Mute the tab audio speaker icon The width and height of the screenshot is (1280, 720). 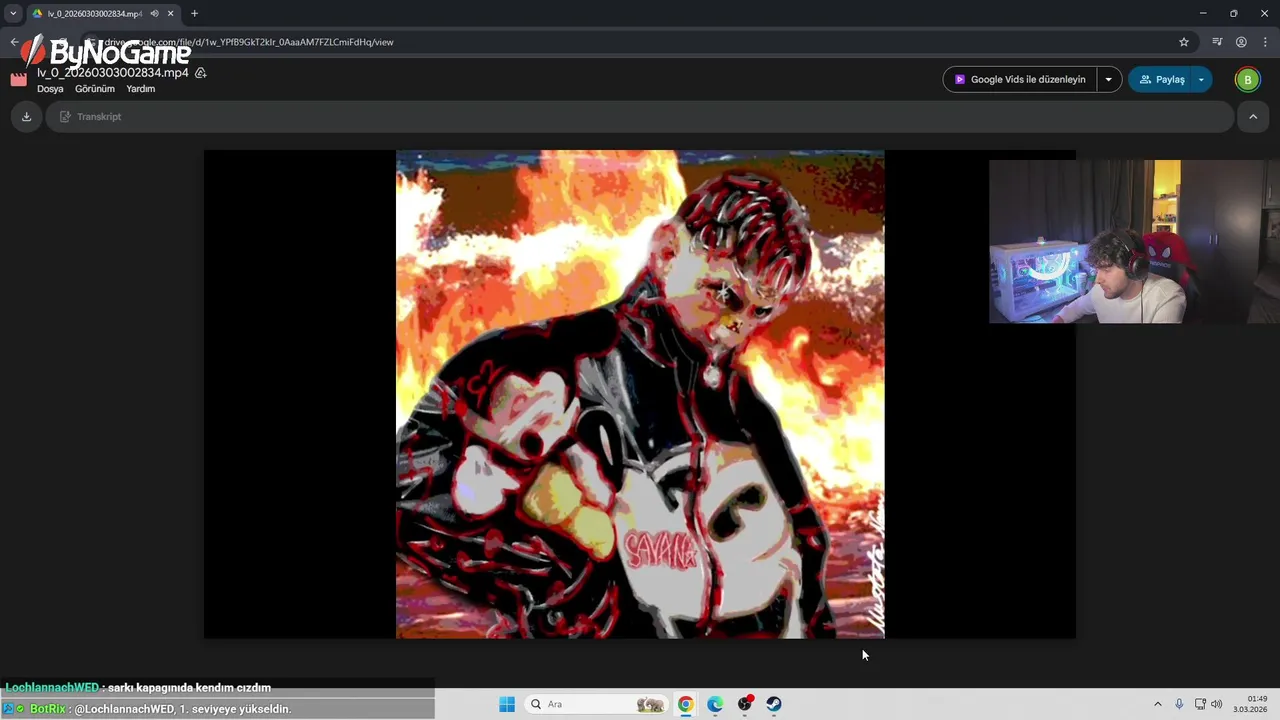pyautogui.click(x=154, y=14)
